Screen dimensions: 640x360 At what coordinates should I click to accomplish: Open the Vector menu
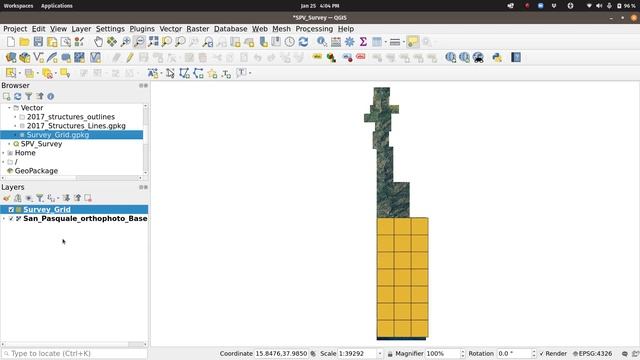171,29
